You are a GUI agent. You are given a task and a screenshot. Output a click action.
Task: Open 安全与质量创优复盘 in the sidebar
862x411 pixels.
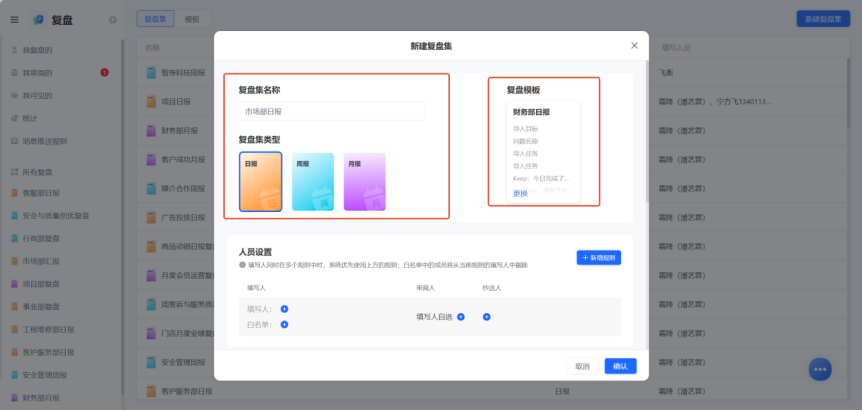56,215
